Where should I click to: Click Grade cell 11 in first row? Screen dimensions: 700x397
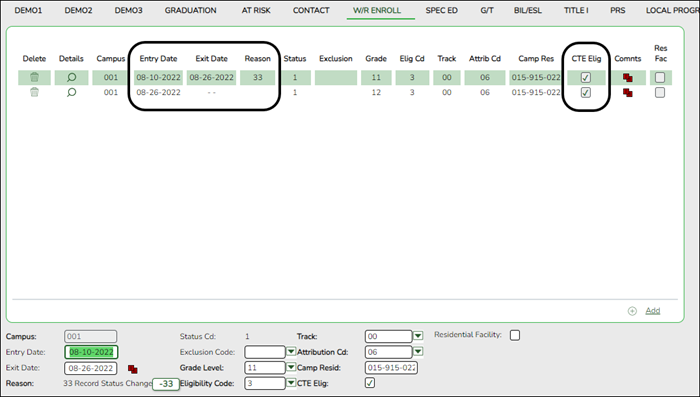point(376,77)
